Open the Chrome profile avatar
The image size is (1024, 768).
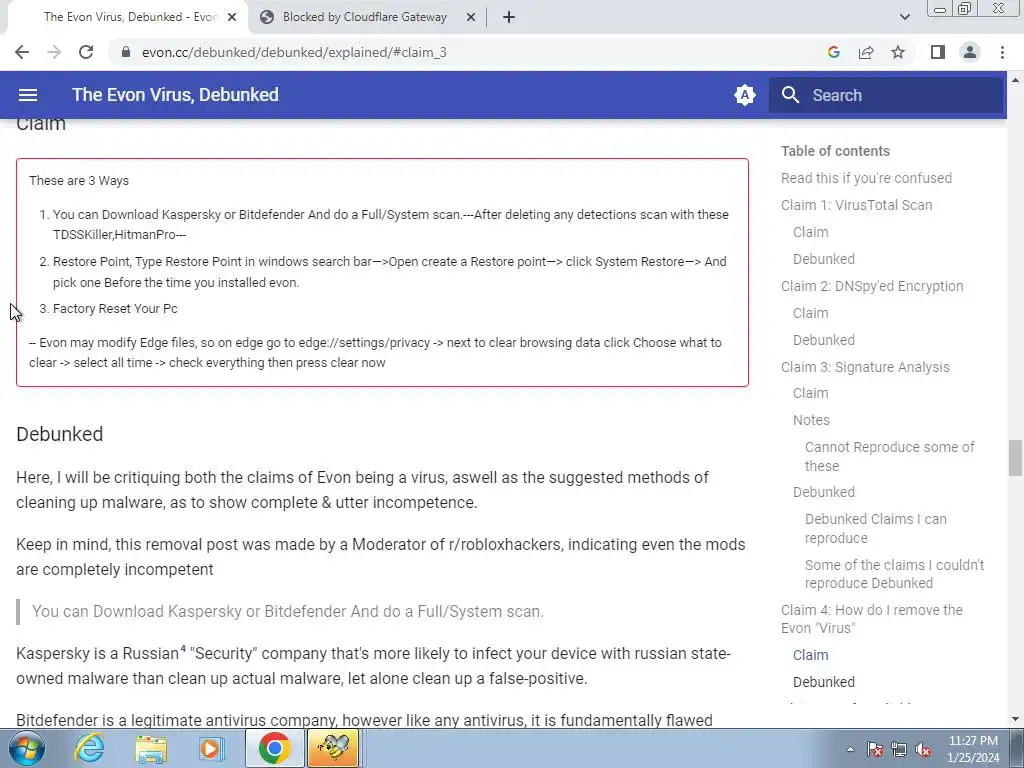coord(970,52)
